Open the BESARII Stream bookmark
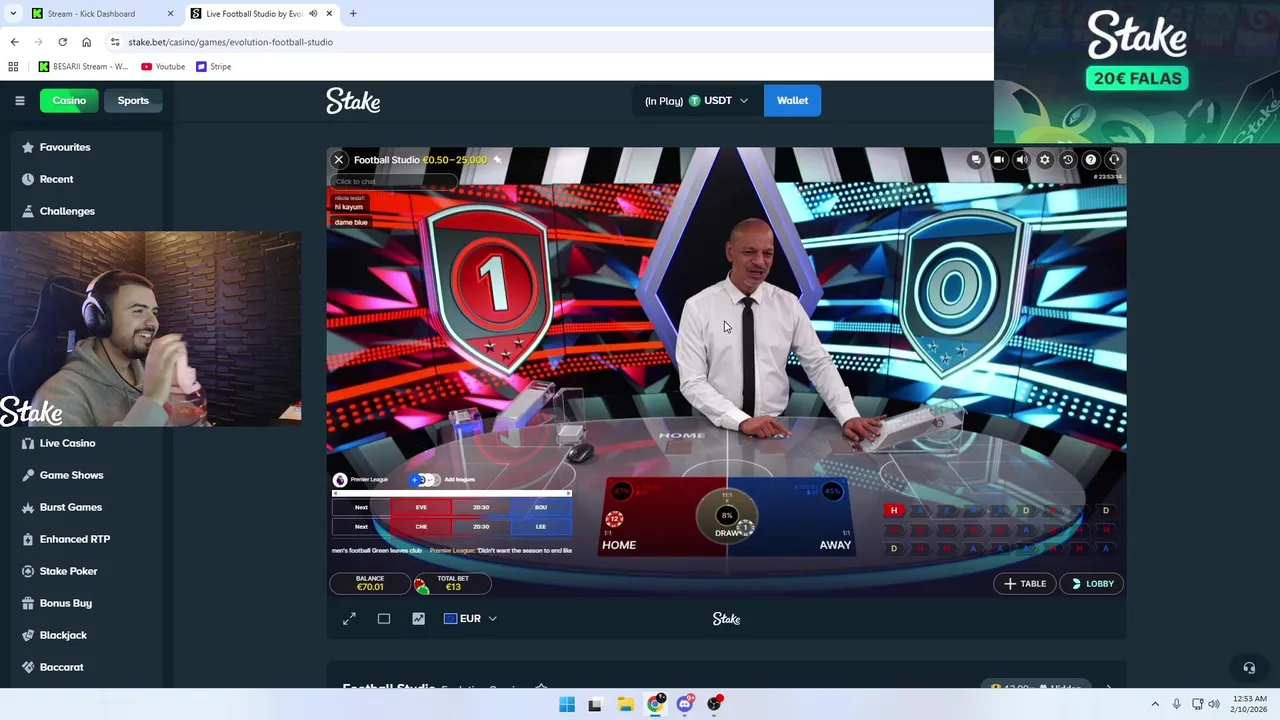The height and width of the screenshot is (720, 1280). coord(83,67)
